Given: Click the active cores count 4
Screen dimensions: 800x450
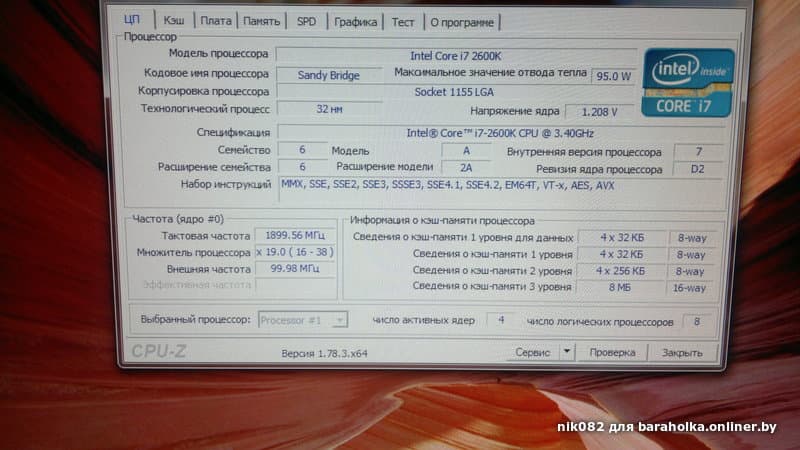Looking at the screenshot, I should point(501,320).
